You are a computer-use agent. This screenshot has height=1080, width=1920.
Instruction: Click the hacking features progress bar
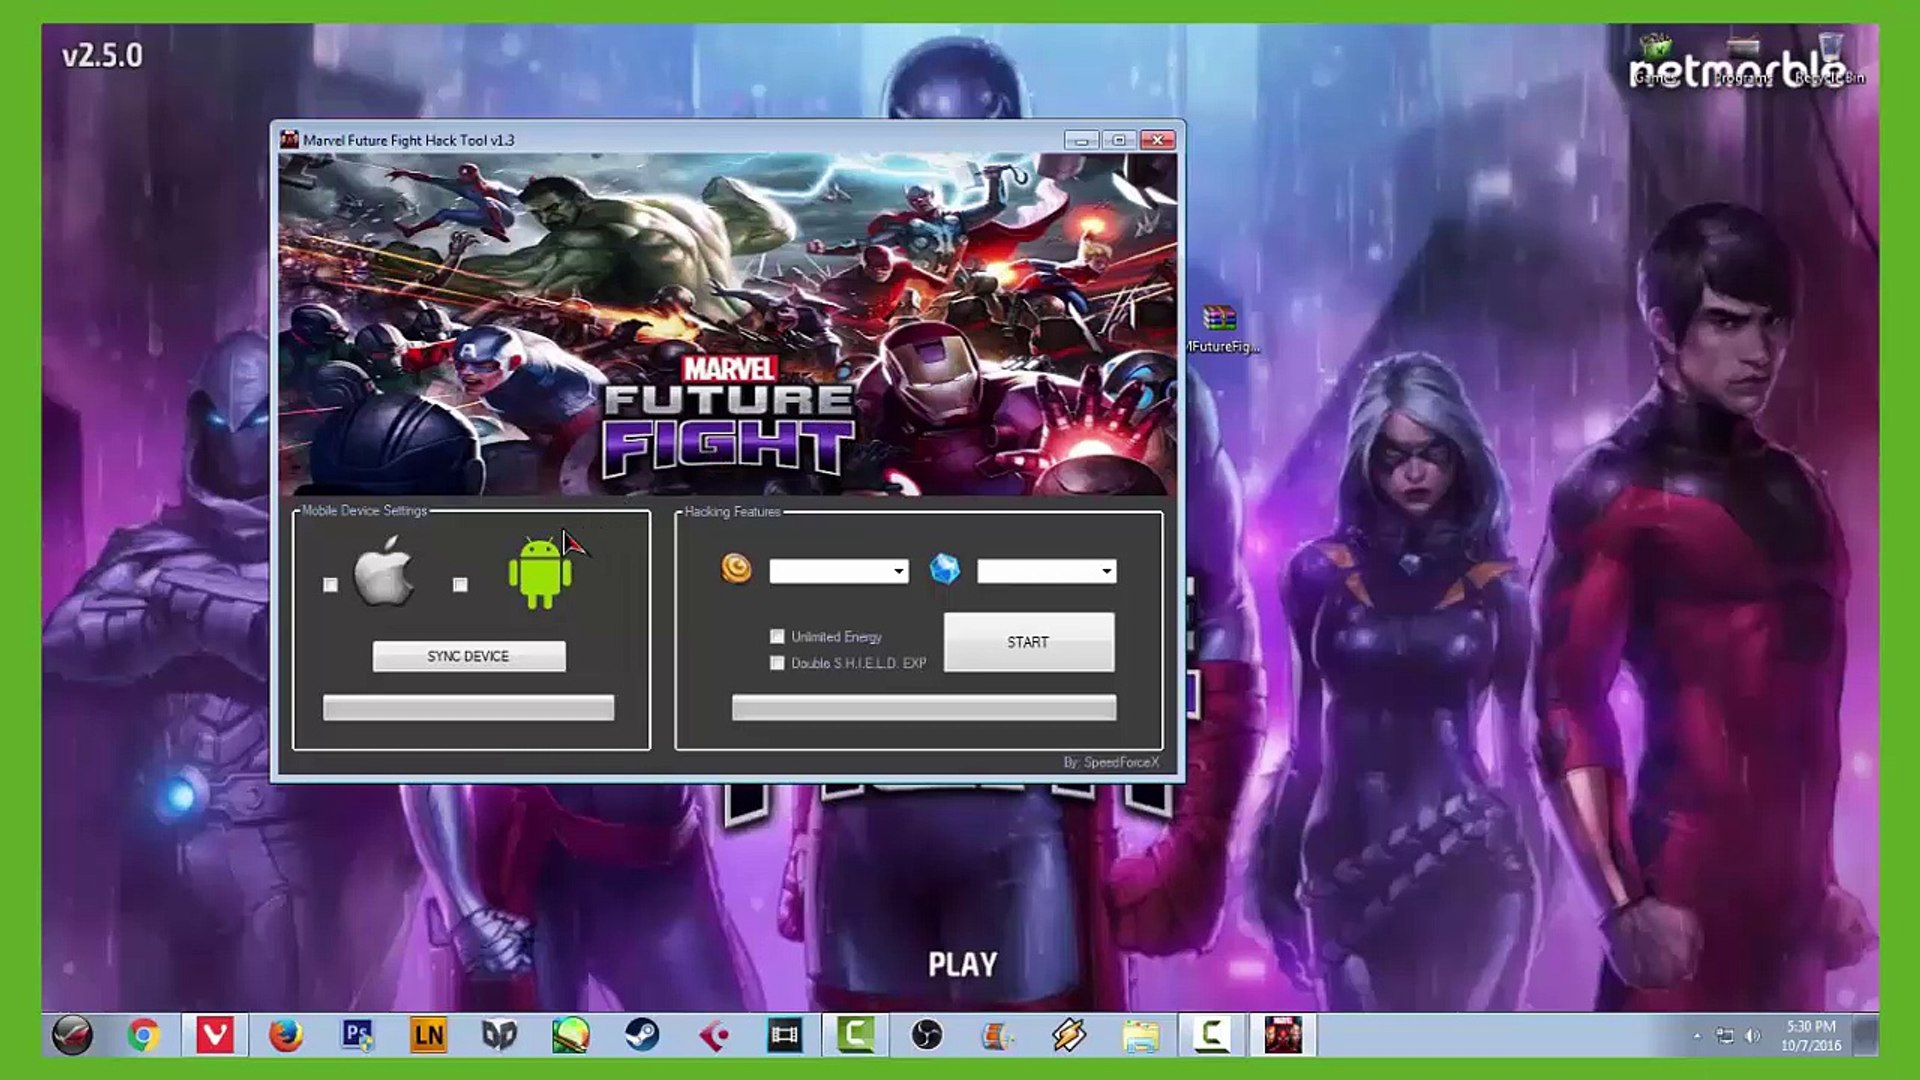pos(924,708)
